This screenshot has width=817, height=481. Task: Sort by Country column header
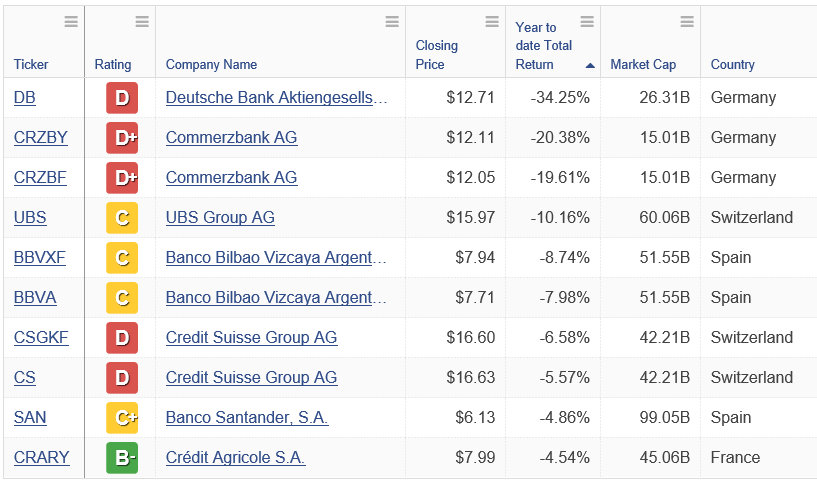(732, 65)
